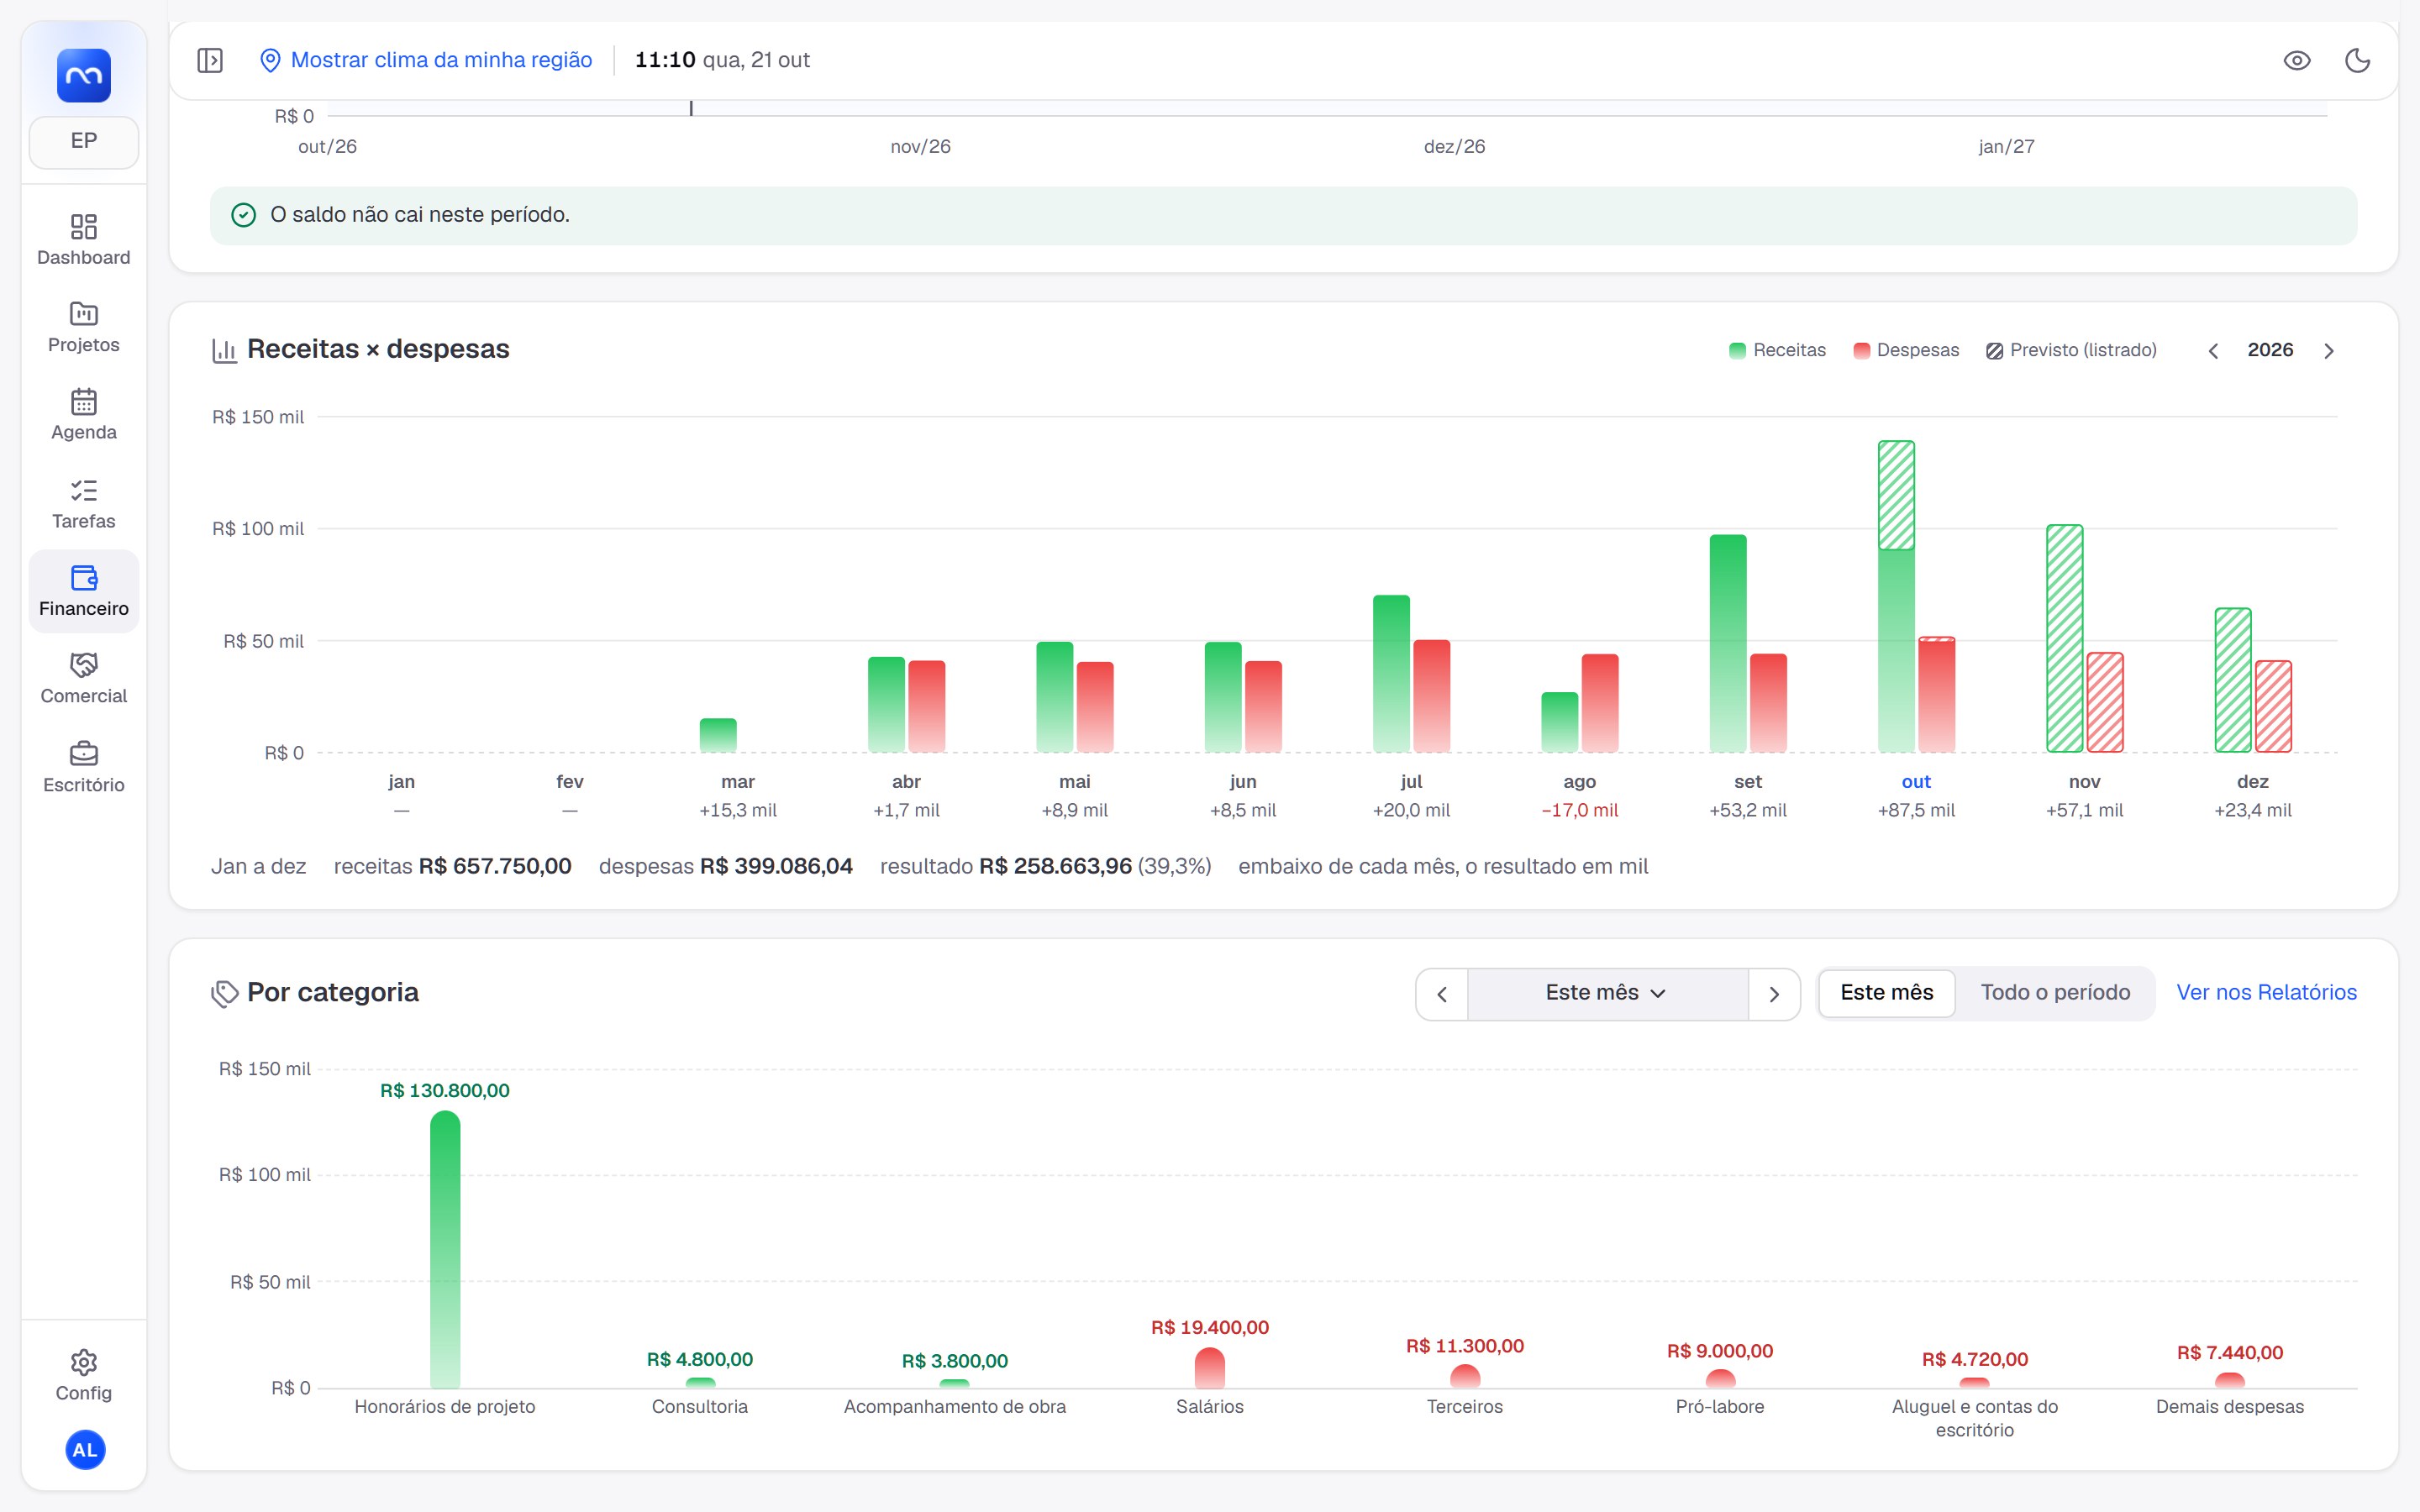Click the Por categoria tag icon

pos(225,994)
